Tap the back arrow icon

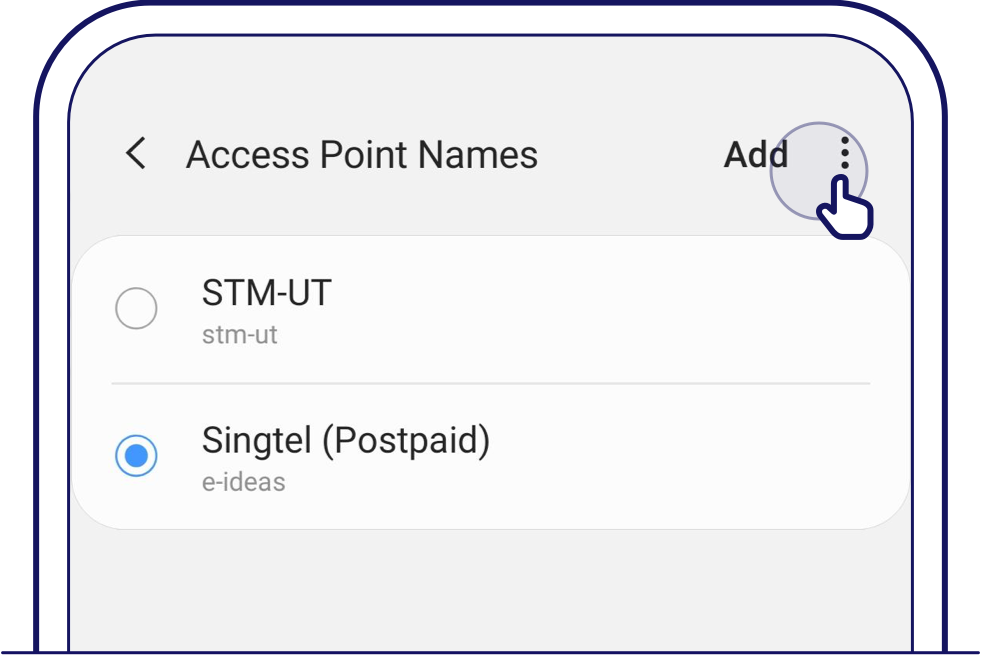tap(136, 154)
